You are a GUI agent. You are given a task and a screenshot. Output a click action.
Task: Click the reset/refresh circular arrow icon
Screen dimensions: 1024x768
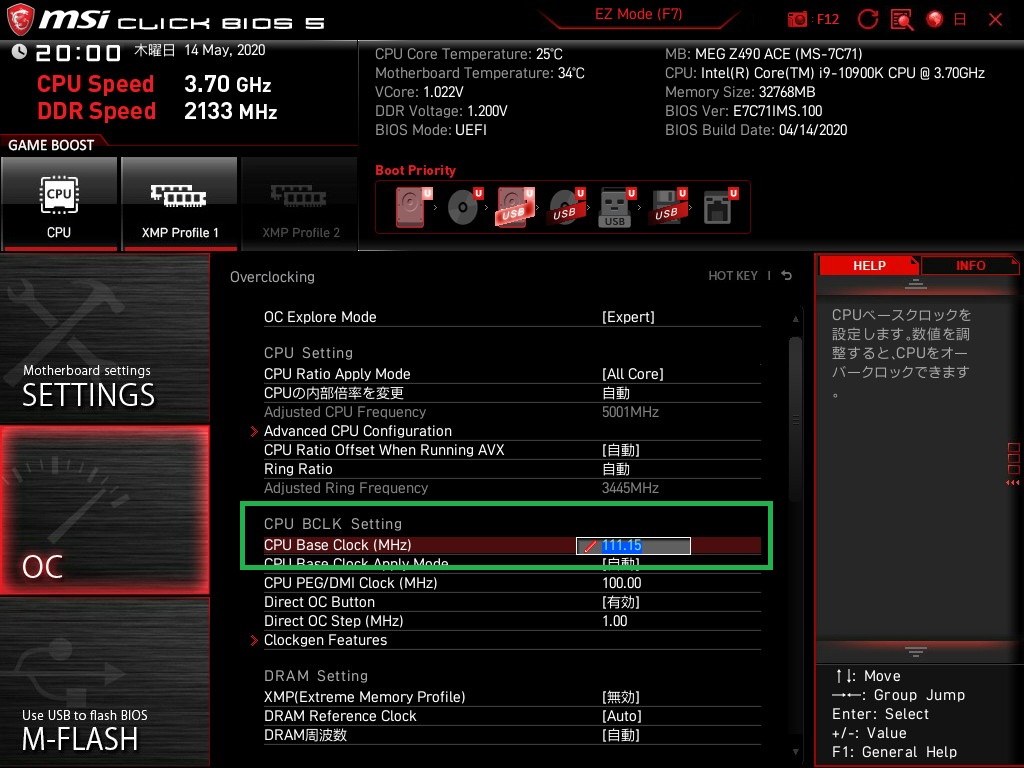click(868, 20)
